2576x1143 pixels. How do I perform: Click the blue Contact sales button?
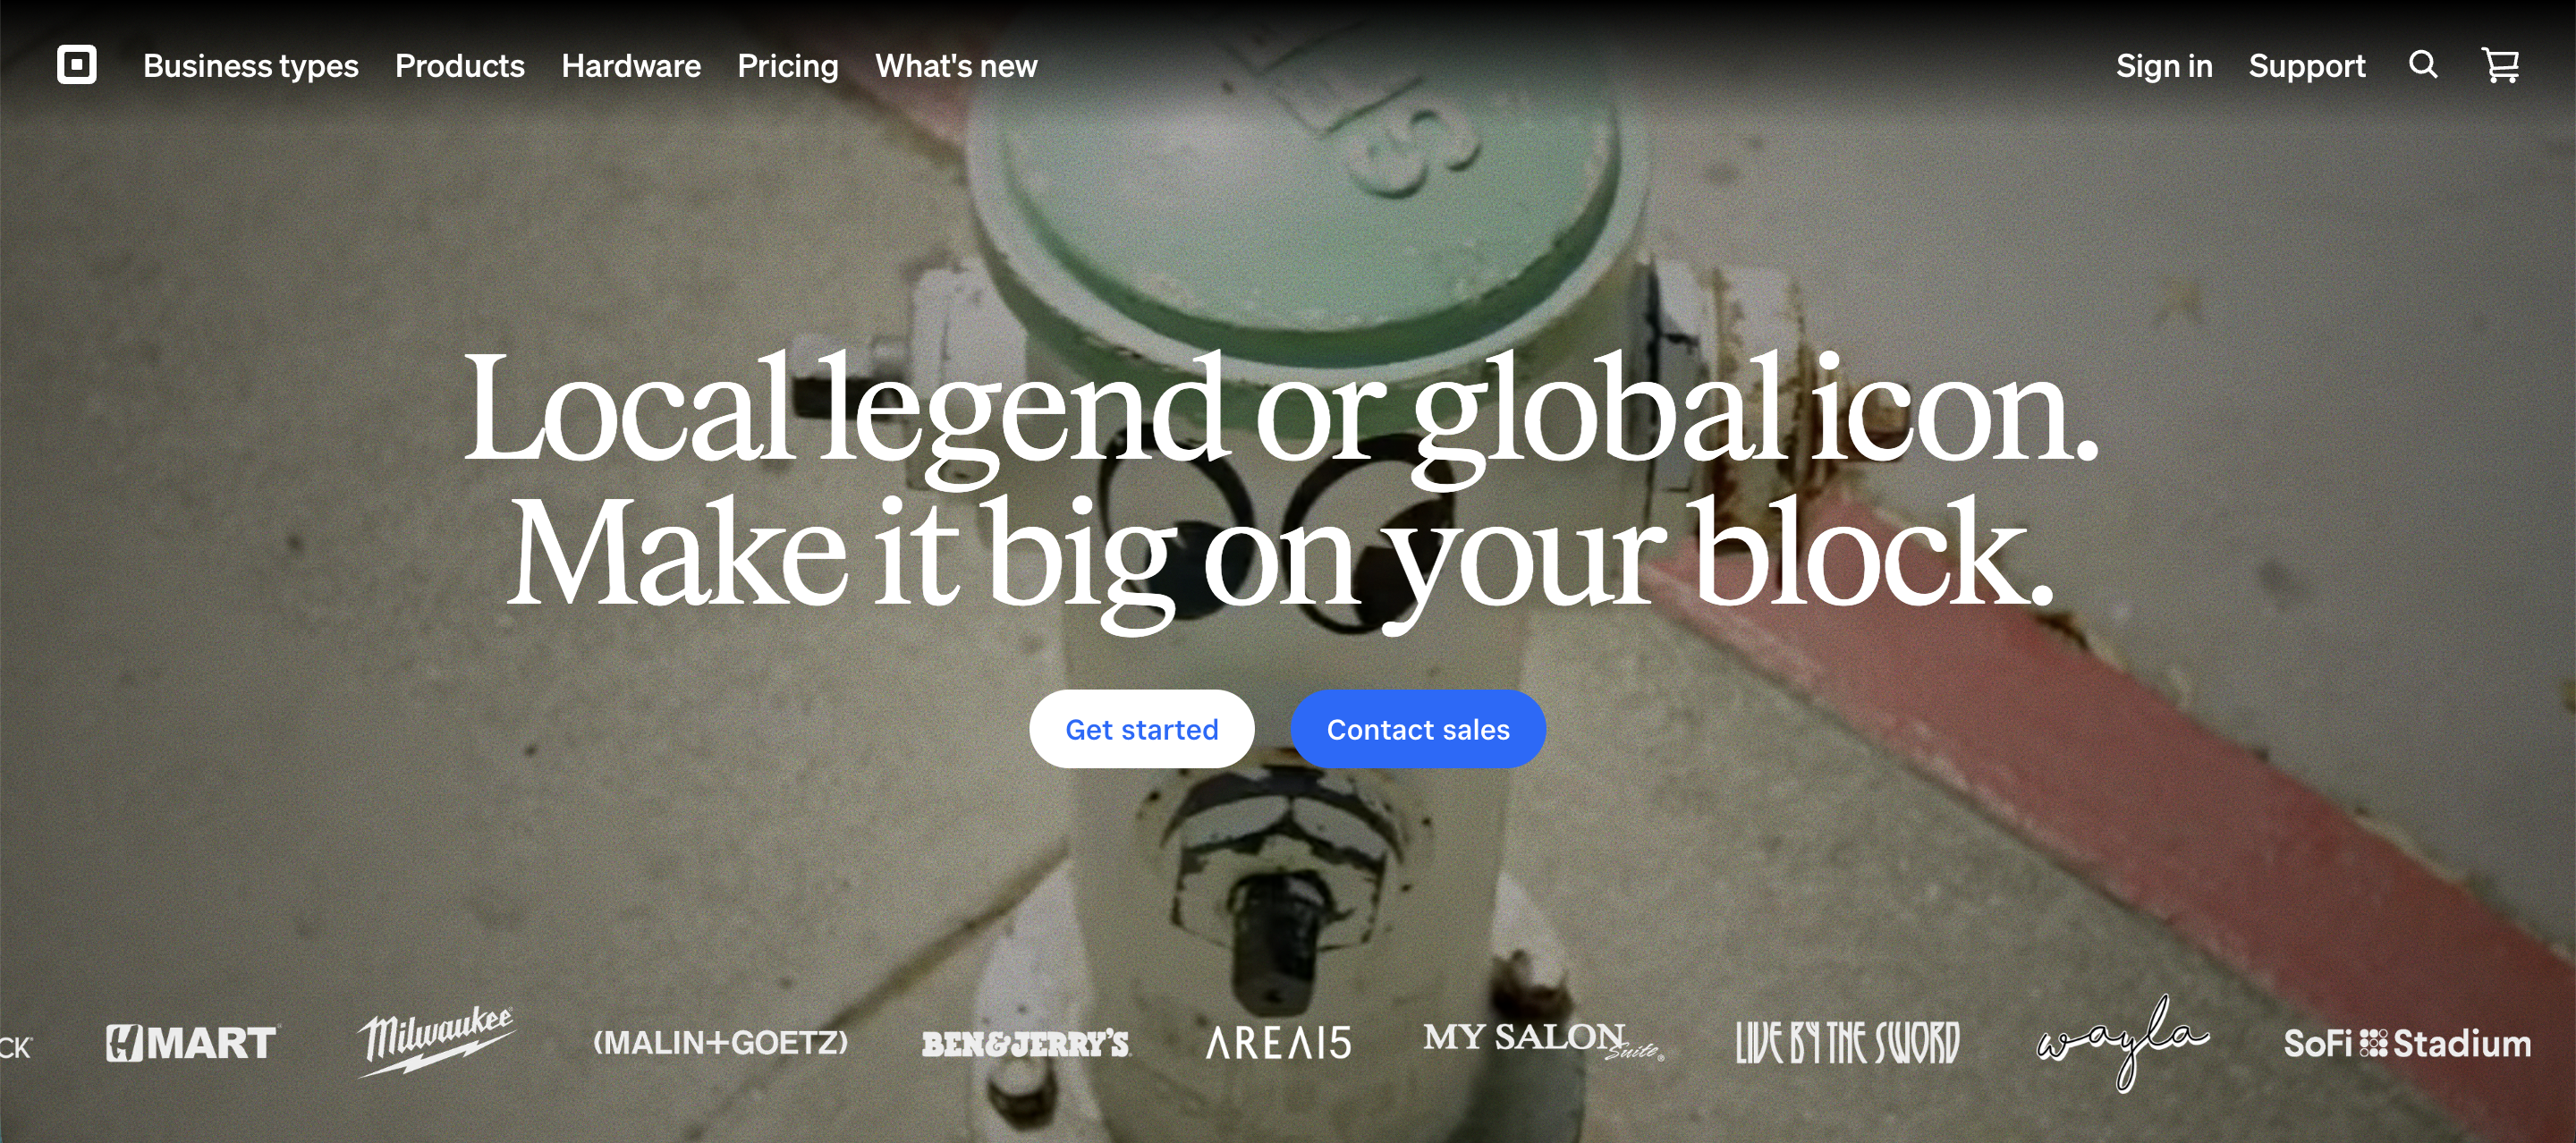tap(1418, 729)
